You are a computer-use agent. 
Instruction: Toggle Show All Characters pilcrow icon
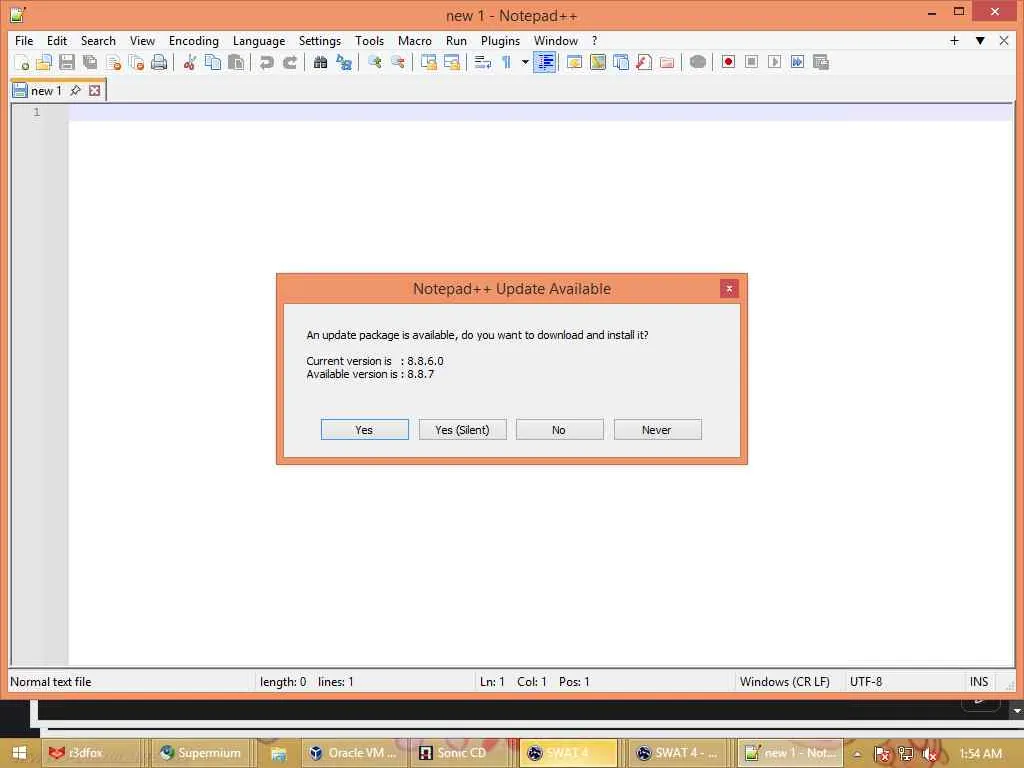(x=506, y=62)
